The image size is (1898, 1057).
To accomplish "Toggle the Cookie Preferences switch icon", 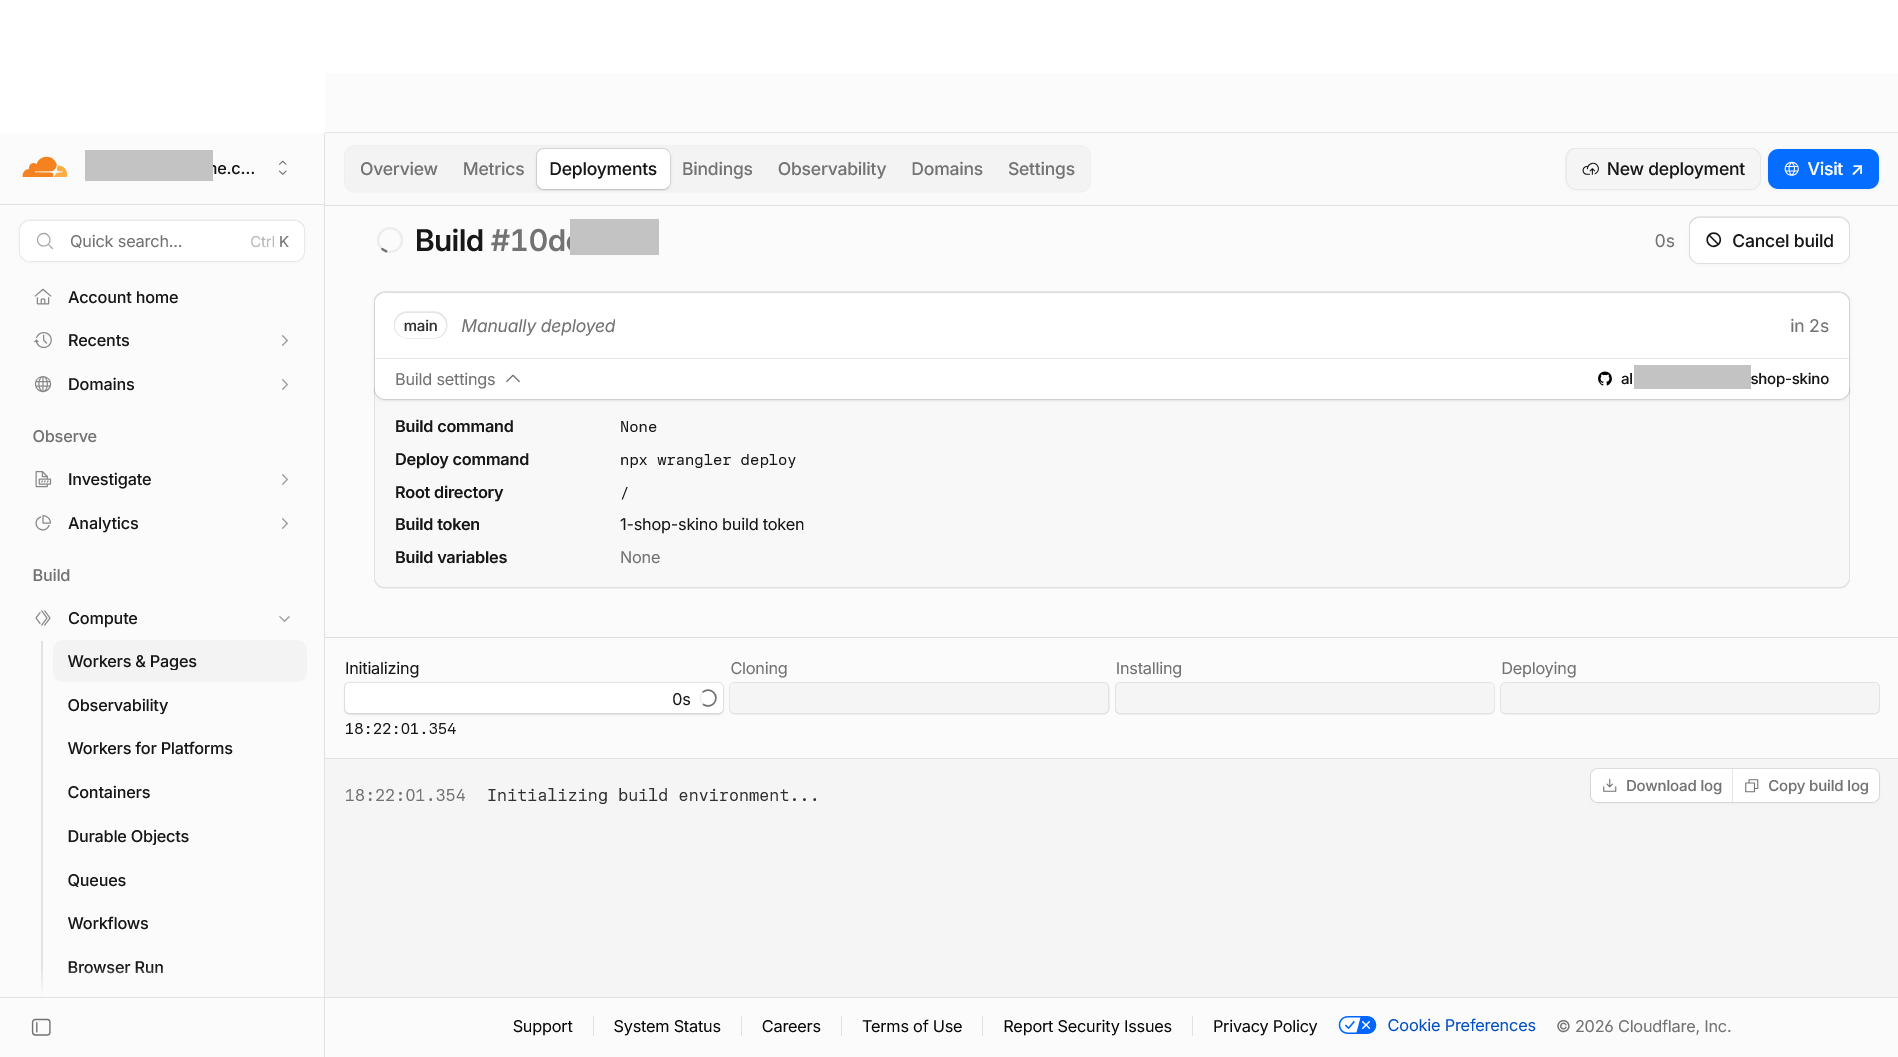I will (1357, 1025).
